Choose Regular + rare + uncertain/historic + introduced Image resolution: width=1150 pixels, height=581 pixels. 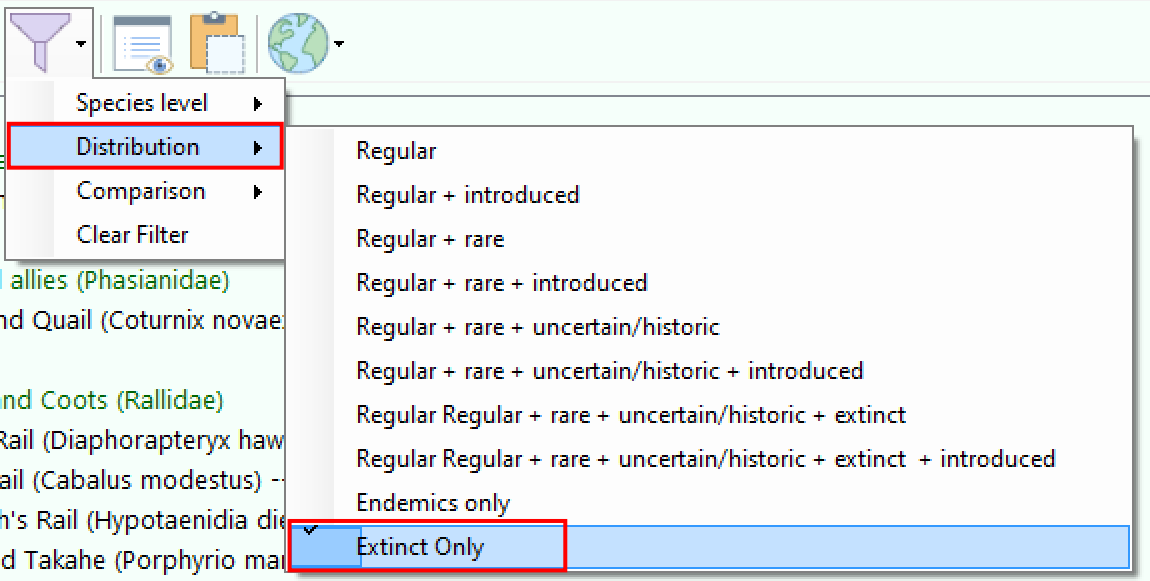[x=610, y=371]
